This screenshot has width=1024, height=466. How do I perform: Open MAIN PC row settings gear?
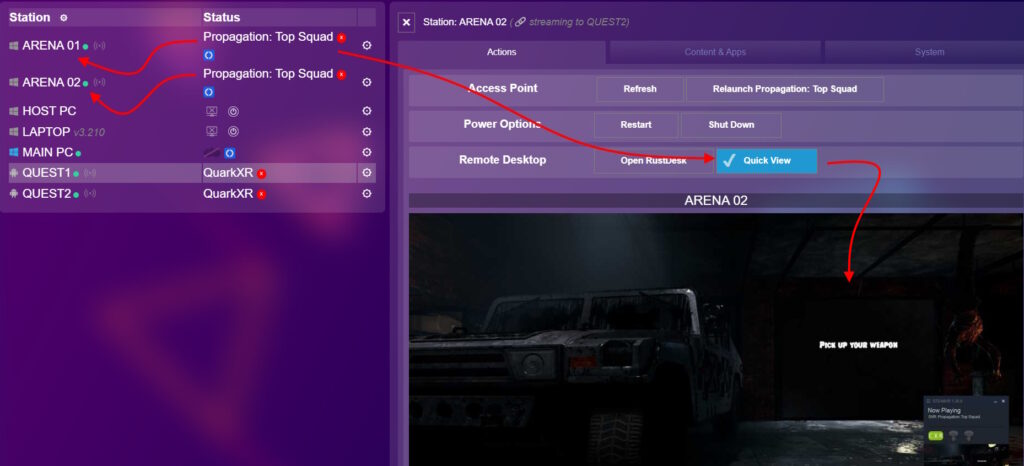[367, 153]
